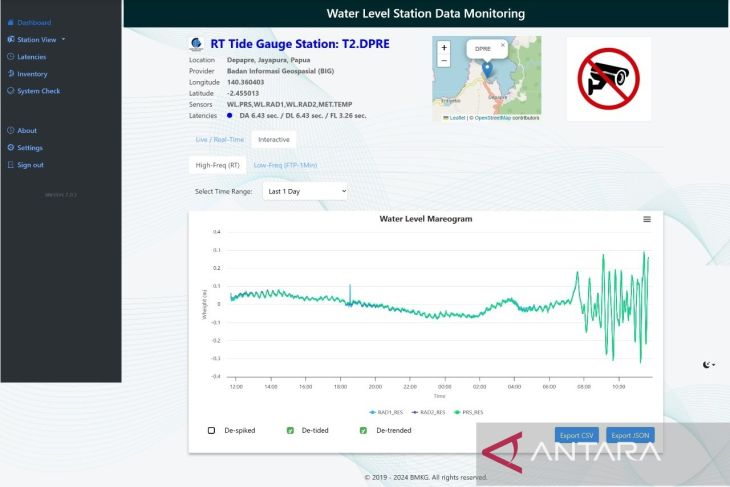Click the Water Level Mareogram chart title
730x487 pixels.
click(x=426, y=219)
